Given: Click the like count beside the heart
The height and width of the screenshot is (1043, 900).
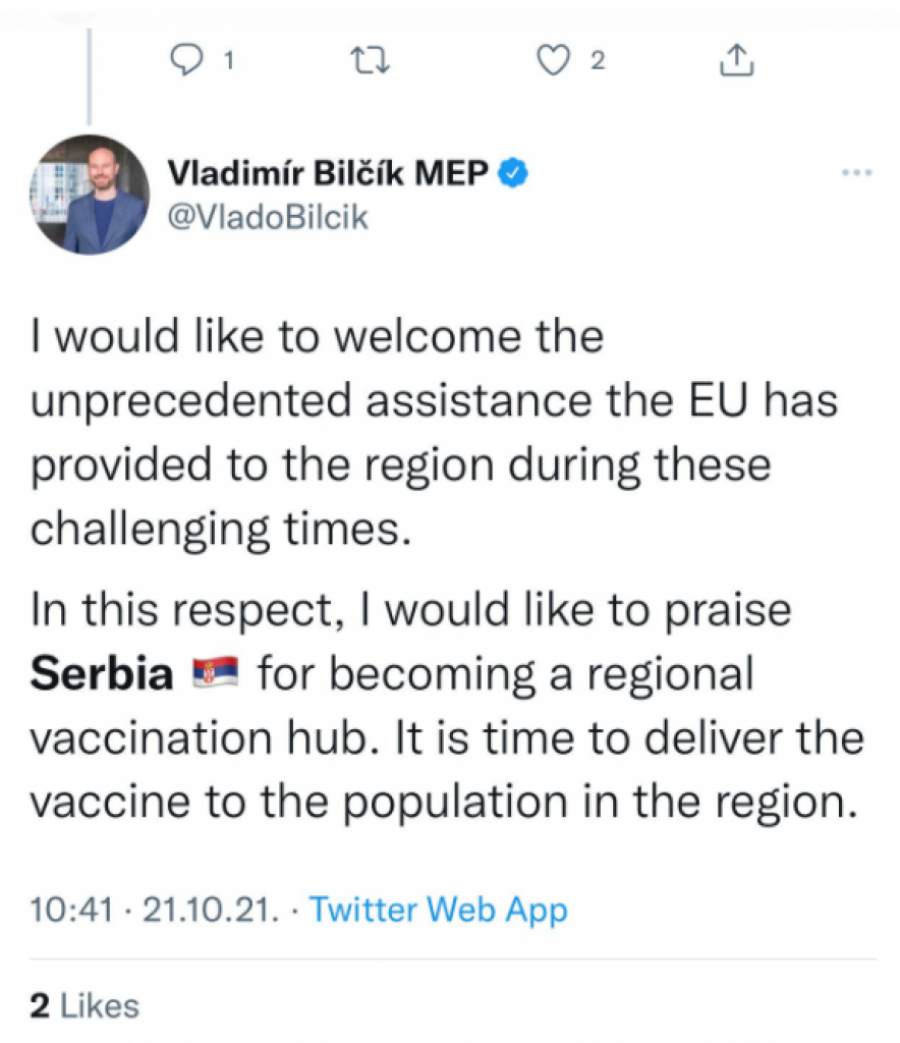Looking at the screenshot, I should tap(597, 62).
